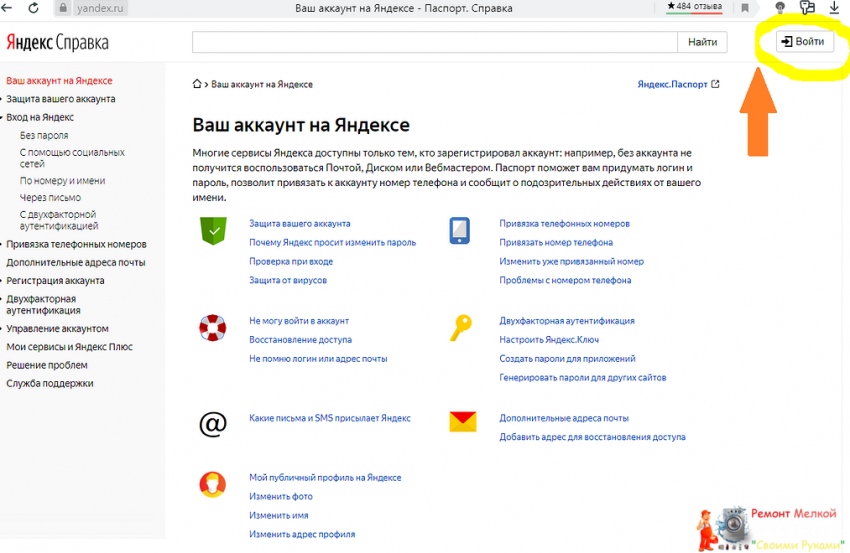Open the browser downloads arrow icon
850x553 pixels.
[834, 8]
